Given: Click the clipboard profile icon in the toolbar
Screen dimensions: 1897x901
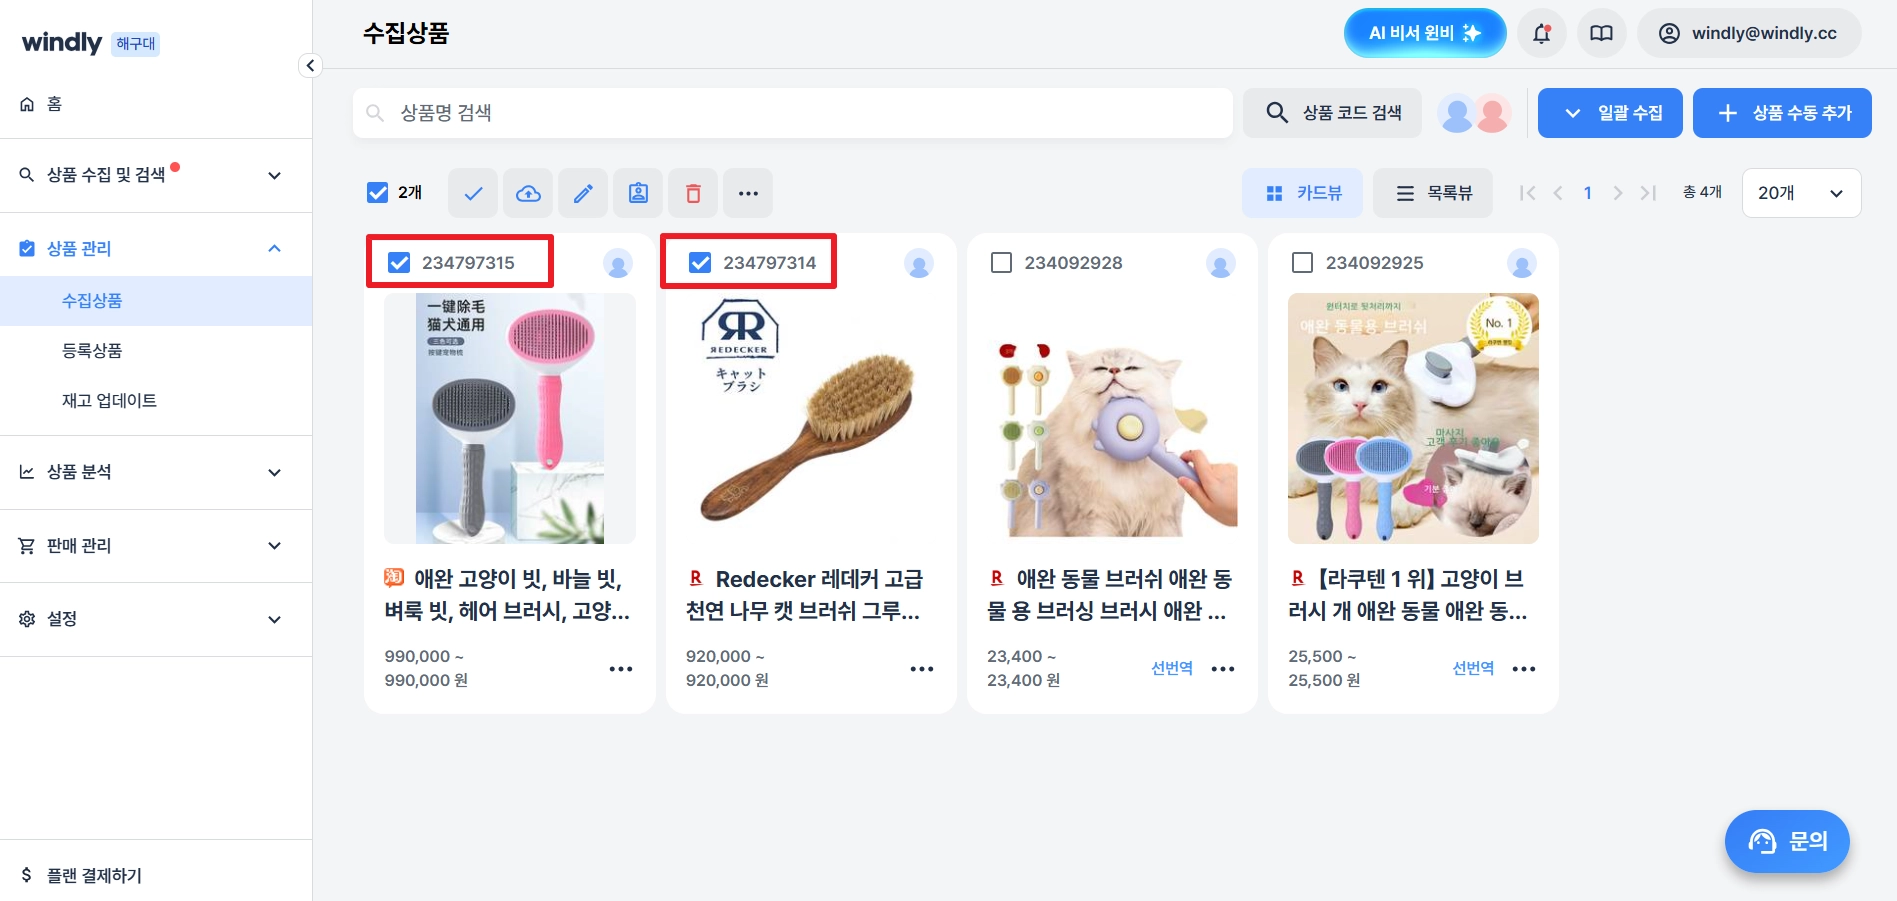Looking at the screenshot, I should tap(638, 193).
